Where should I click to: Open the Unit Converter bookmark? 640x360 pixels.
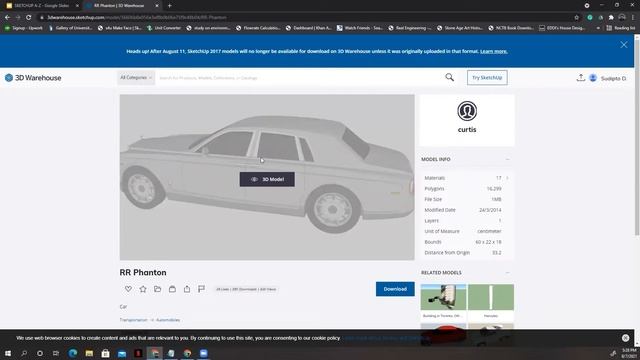point(164,28)
